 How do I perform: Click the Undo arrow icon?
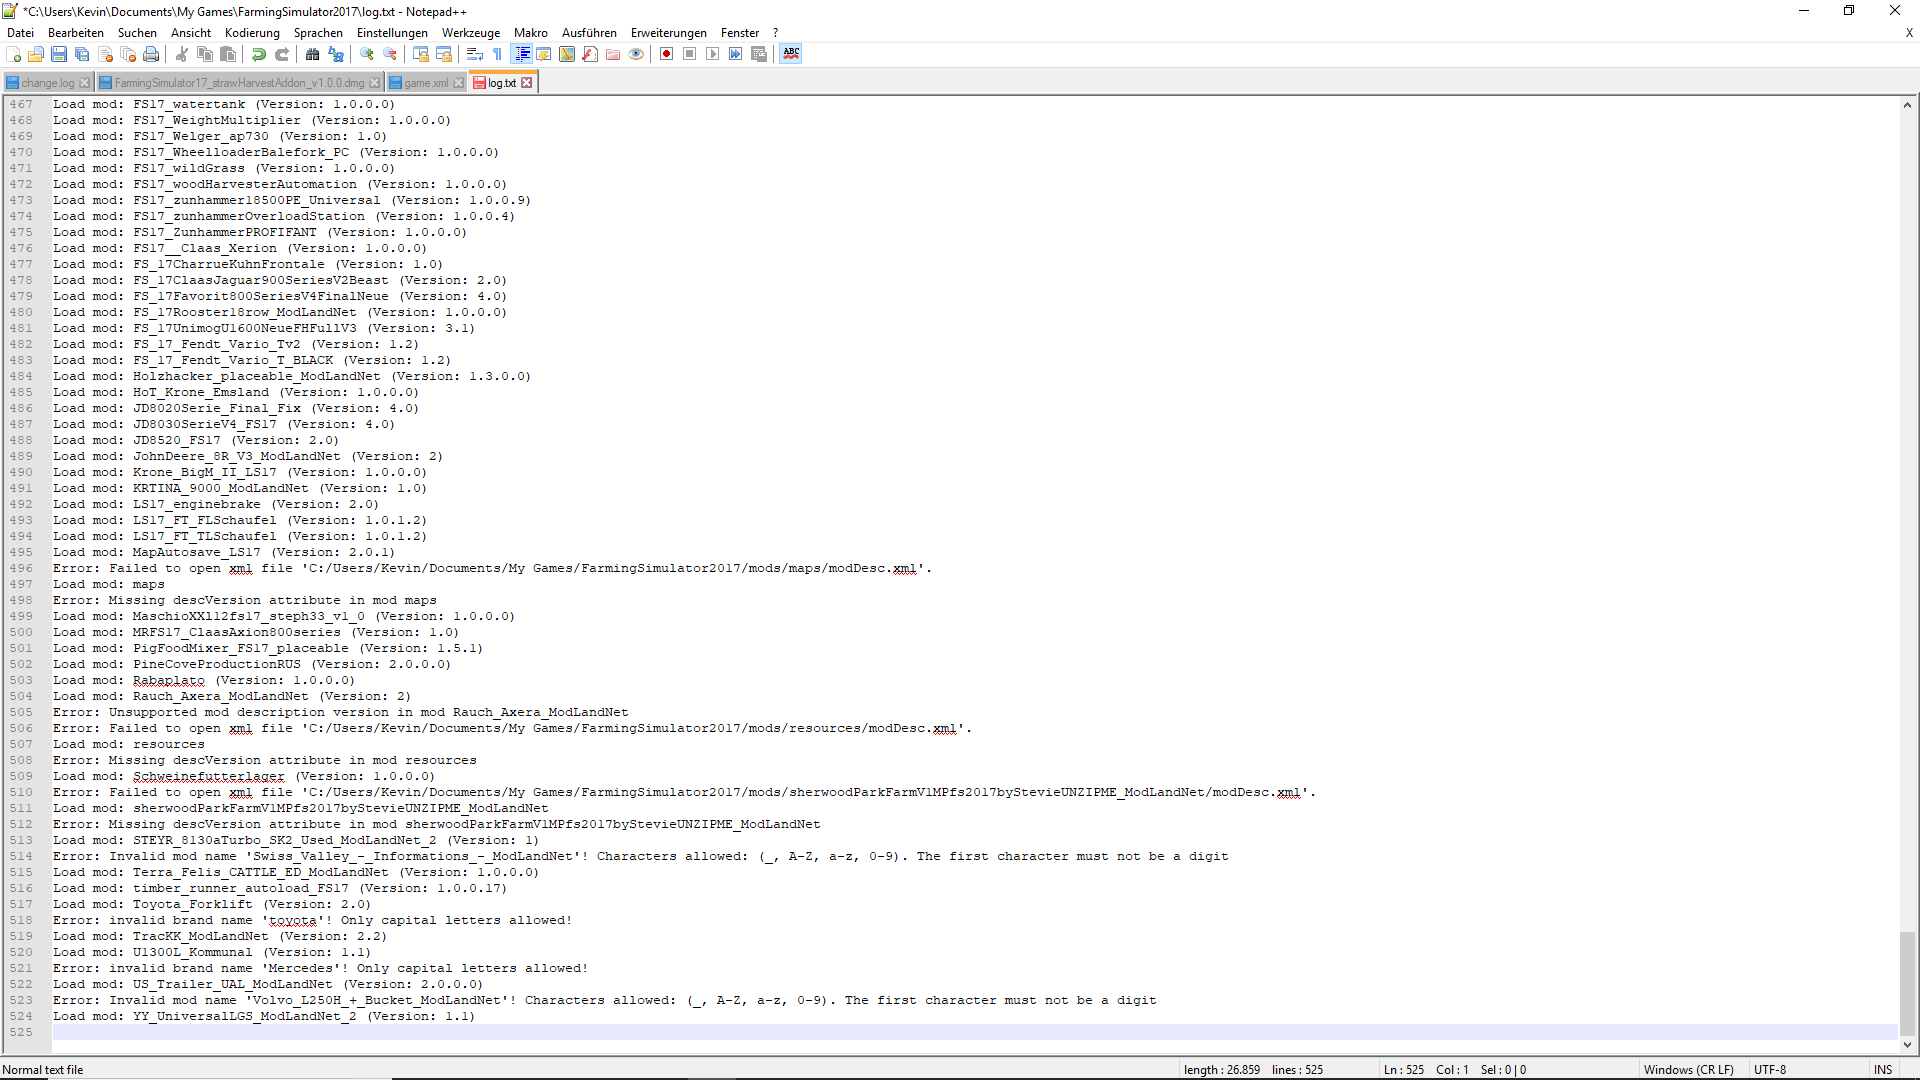[259, 54]
